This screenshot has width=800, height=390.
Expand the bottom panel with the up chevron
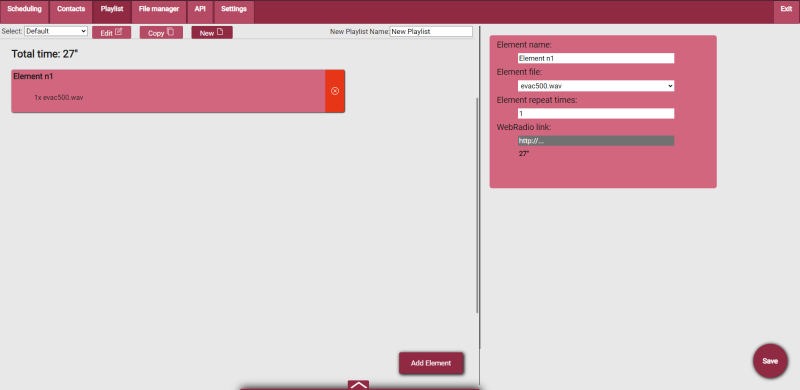click(359, 385)
